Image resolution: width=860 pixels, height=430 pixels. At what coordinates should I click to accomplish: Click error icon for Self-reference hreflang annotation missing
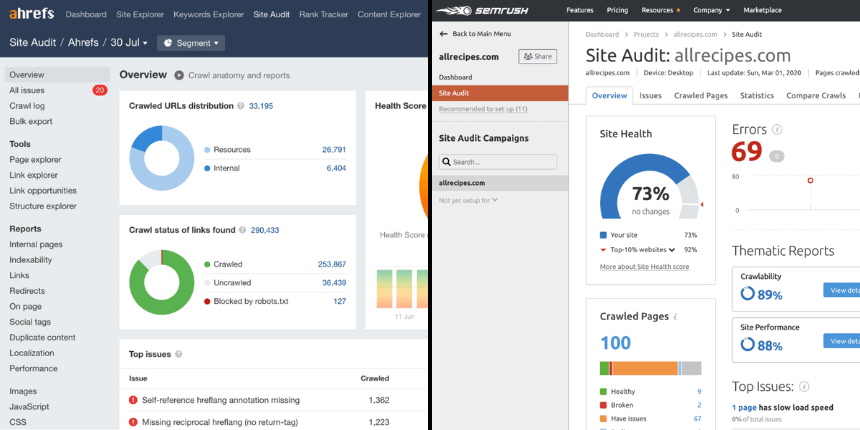point(133,400)
